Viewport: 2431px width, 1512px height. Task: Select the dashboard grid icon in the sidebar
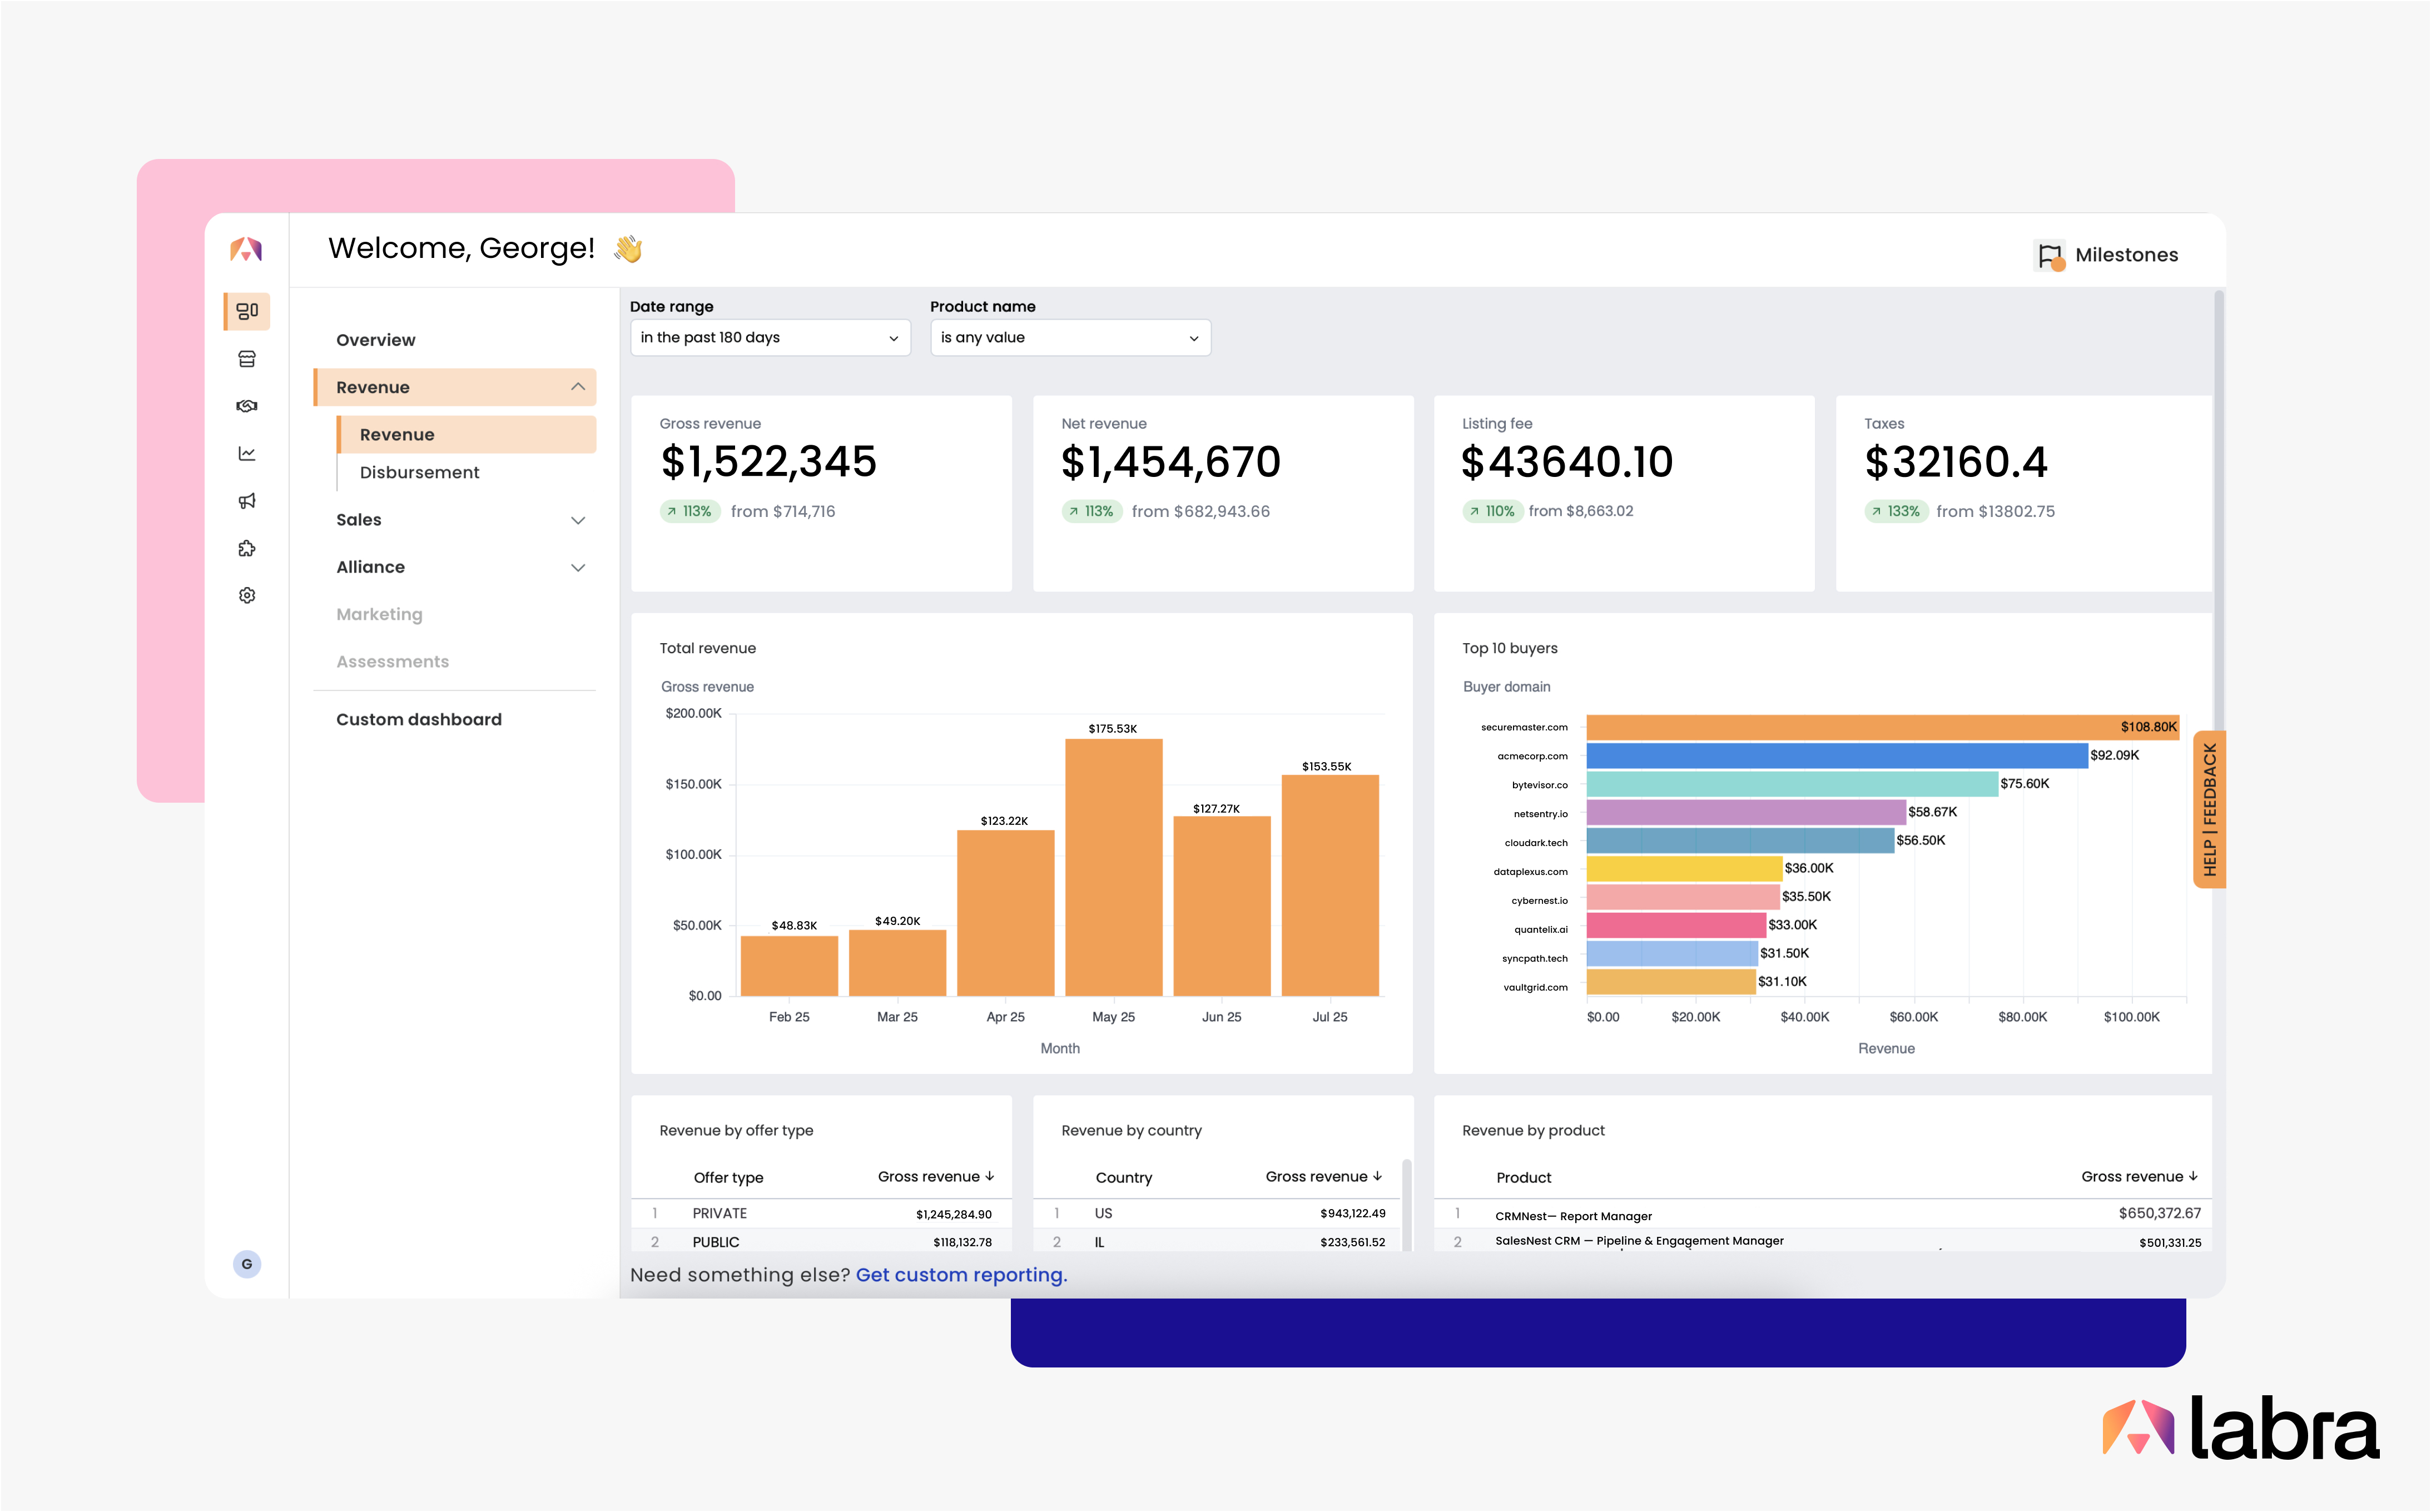(x=247, y=311)
